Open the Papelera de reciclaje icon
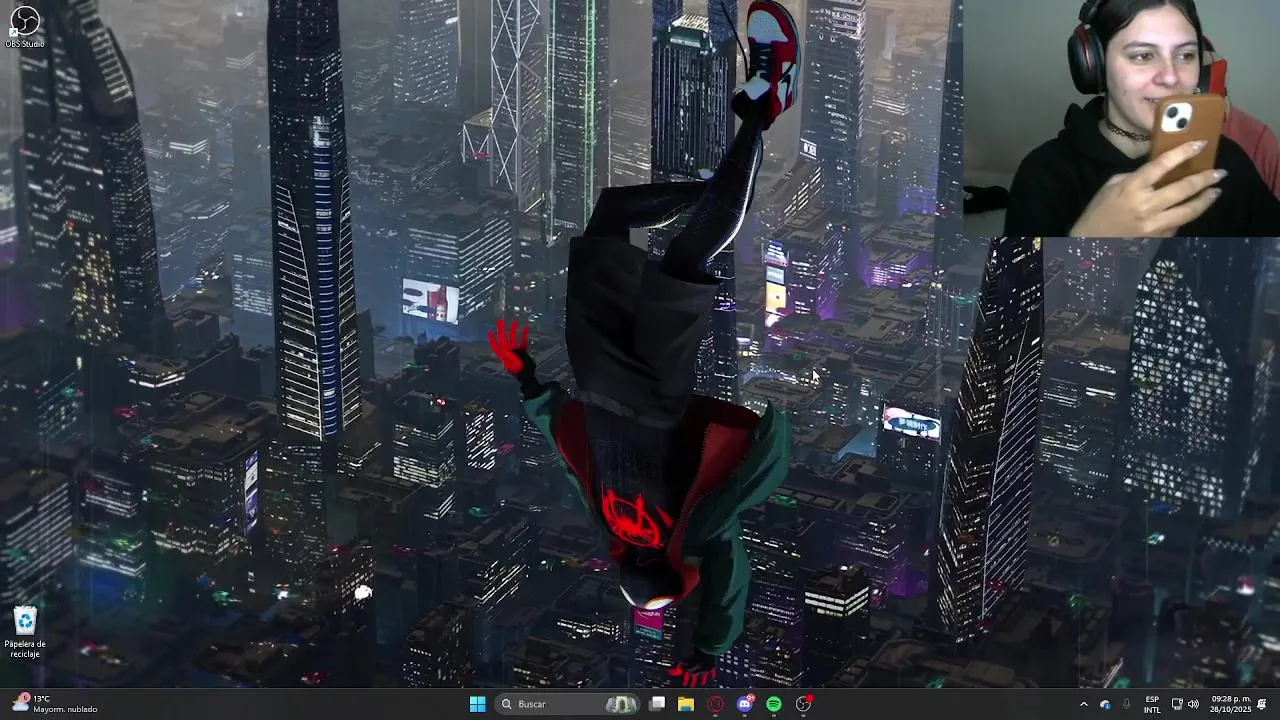 pyautogui.click(x=25, y=632)
